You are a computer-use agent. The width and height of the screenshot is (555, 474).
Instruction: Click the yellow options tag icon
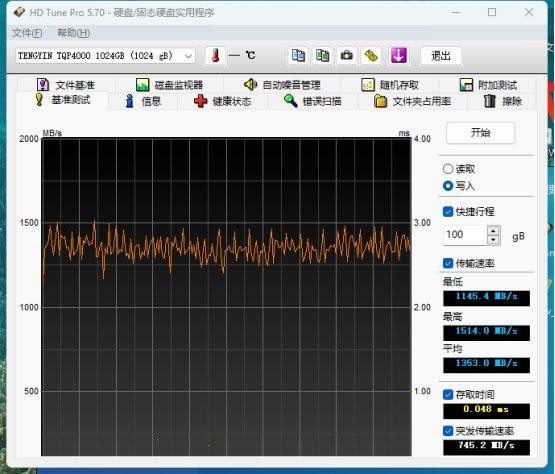[x=371, y=56]
